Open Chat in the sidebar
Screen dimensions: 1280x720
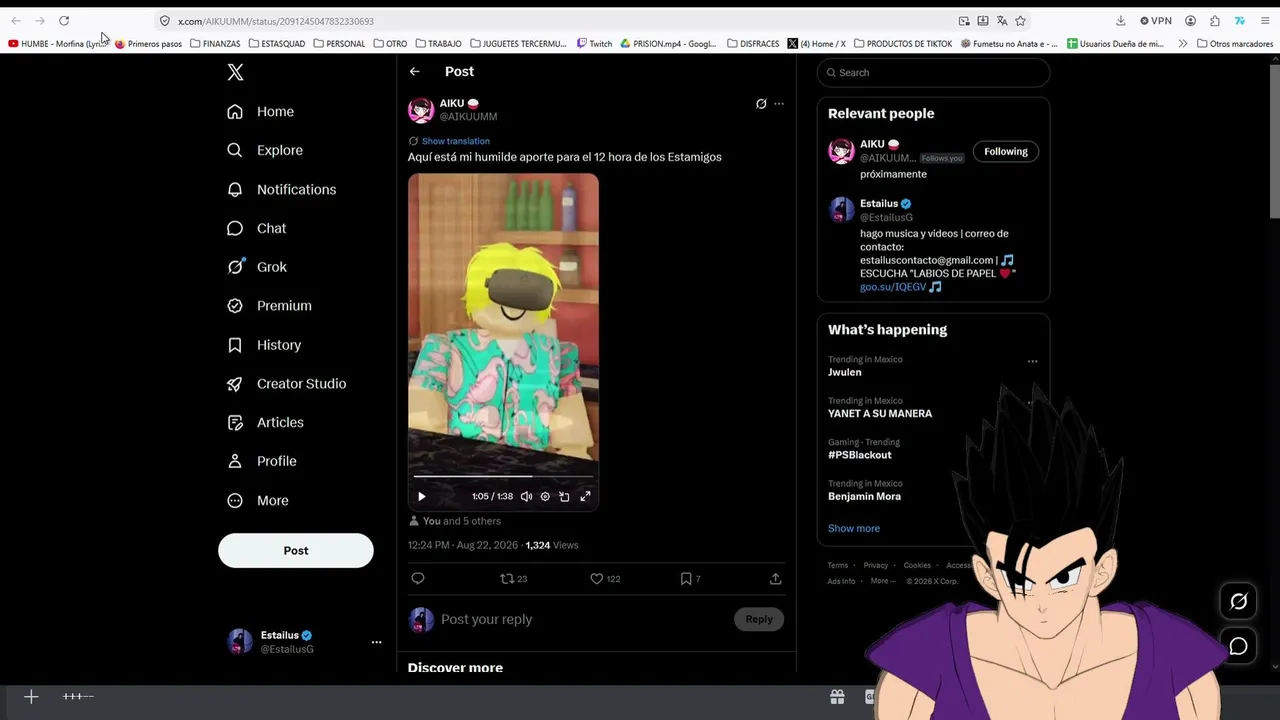click(257, 228)
